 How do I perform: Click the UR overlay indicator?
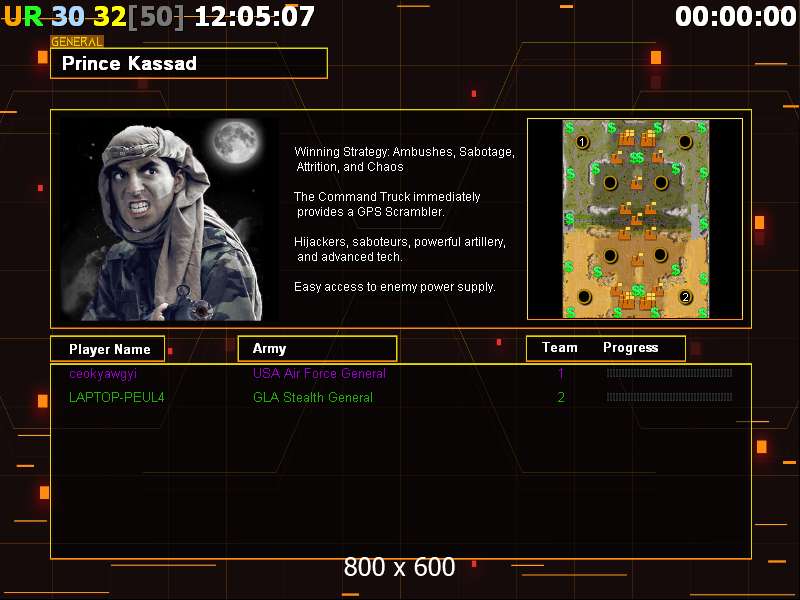pyautogui.click(x=23, y=16)
